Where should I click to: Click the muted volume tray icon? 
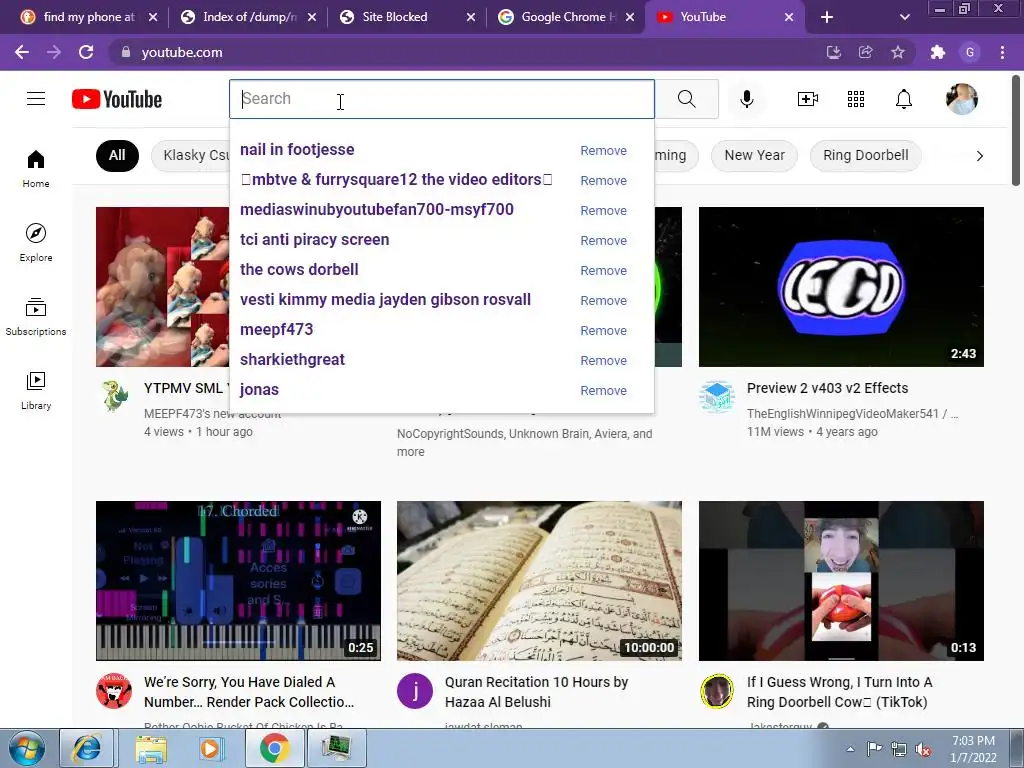923,749
